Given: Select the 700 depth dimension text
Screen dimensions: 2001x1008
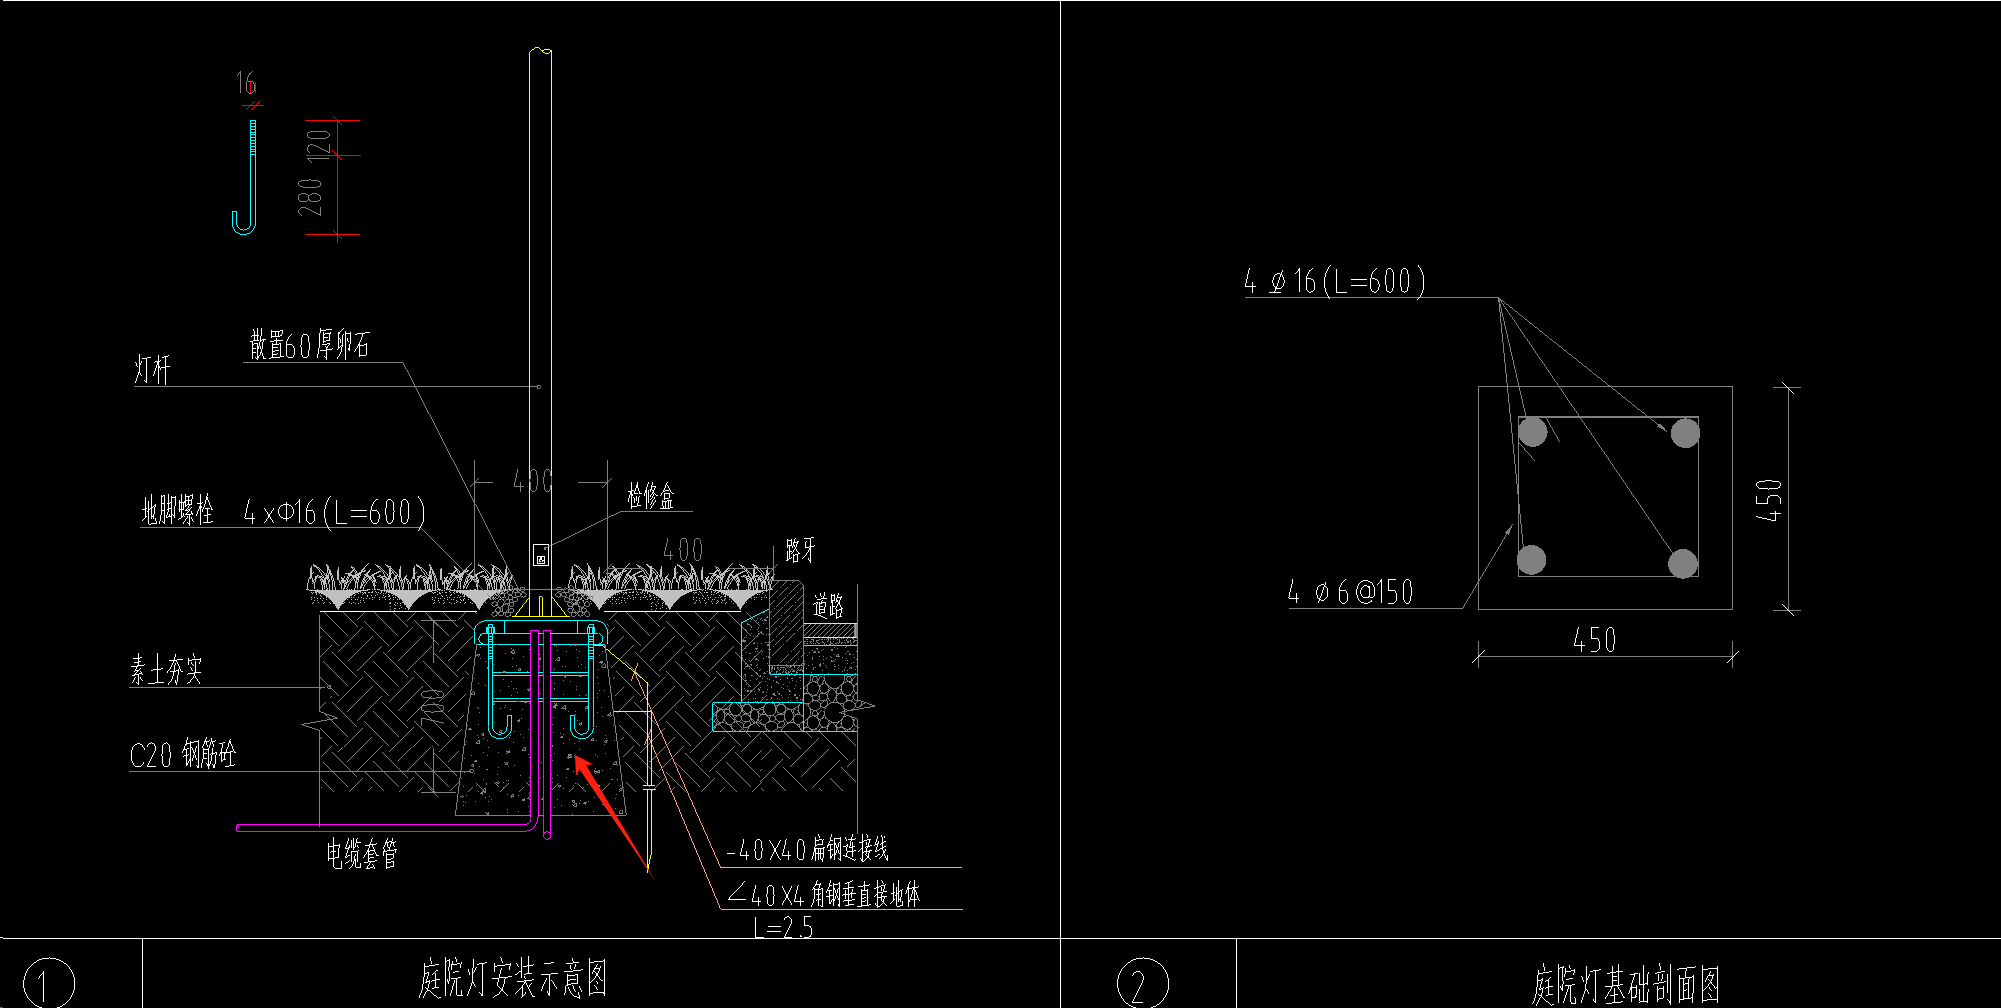Looking at the screenshot, I should coord(433,707).
